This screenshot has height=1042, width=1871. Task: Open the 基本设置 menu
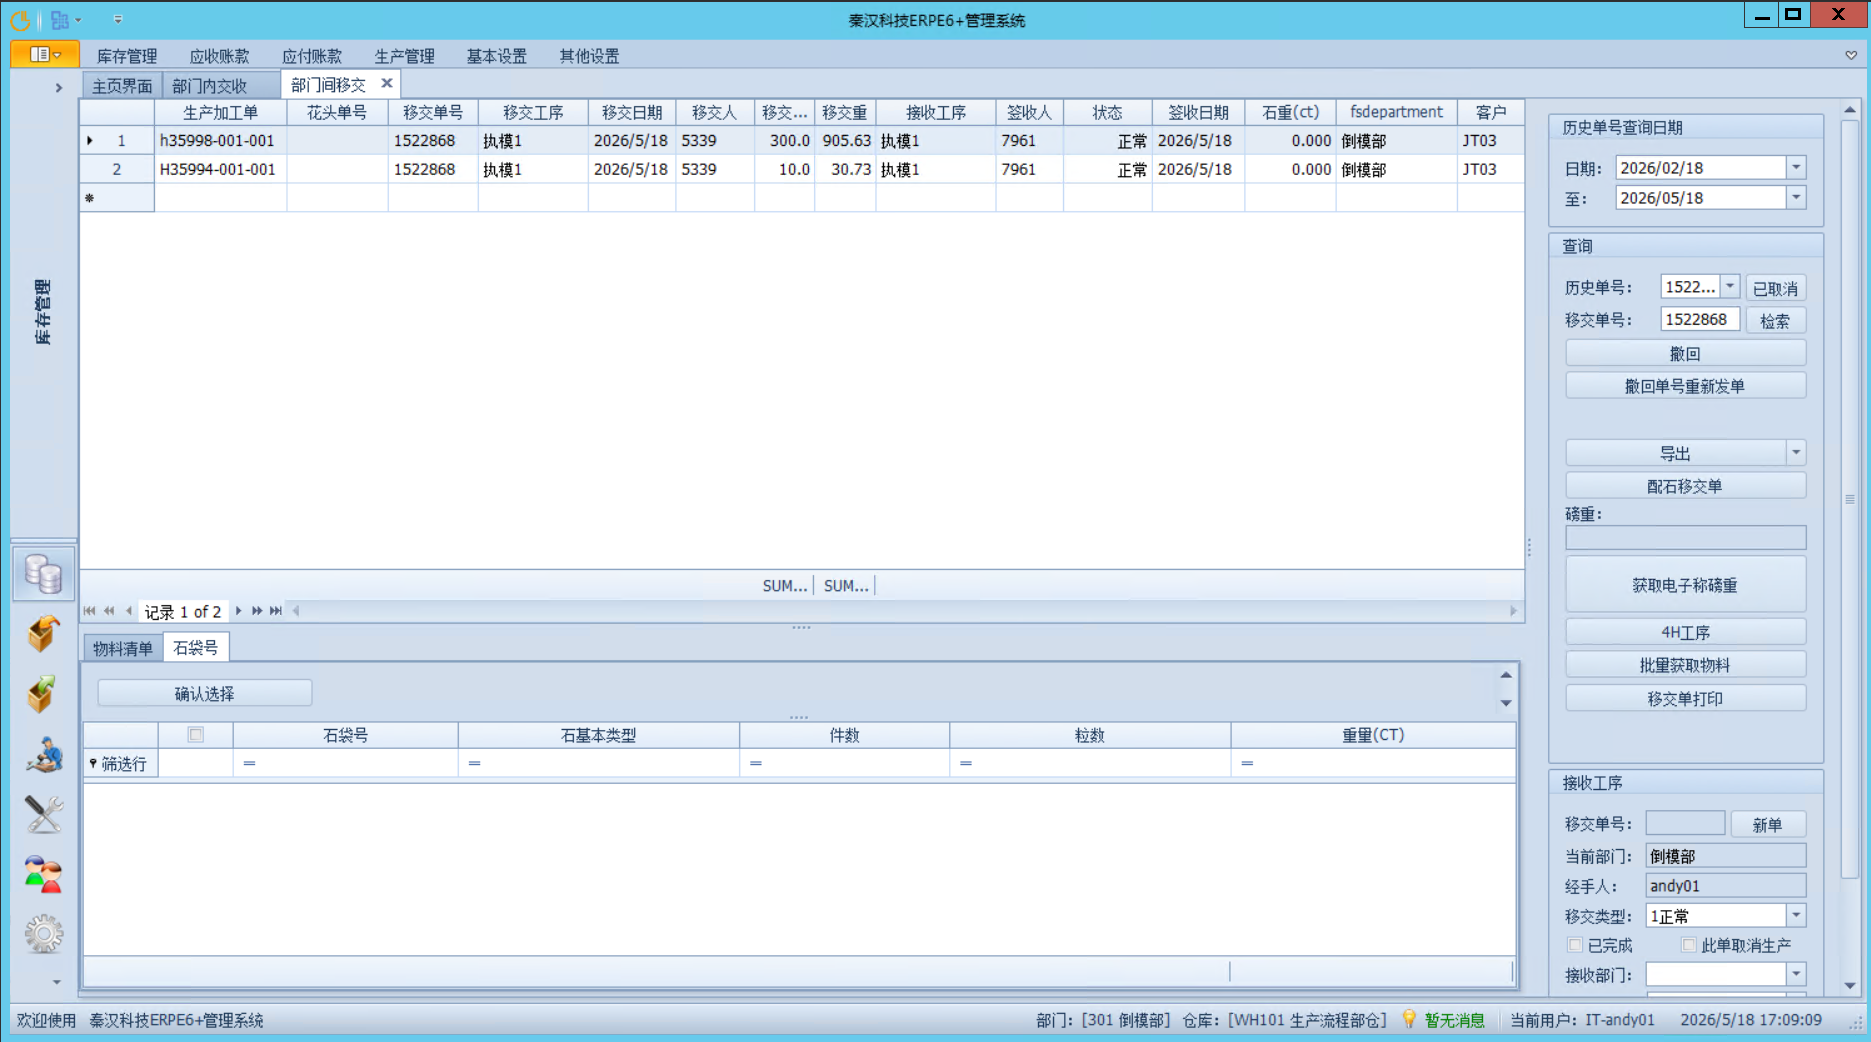click(x=497, y=56)
